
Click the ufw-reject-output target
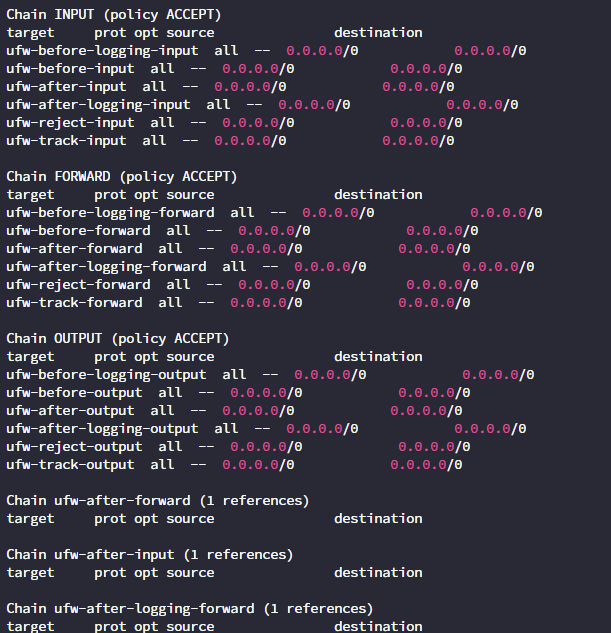74,447
